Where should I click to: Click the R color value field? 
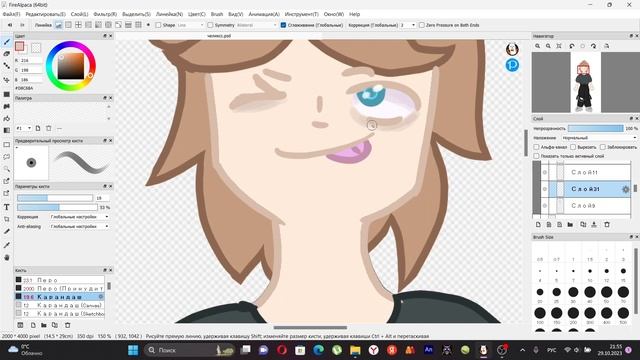coord(31,60)
